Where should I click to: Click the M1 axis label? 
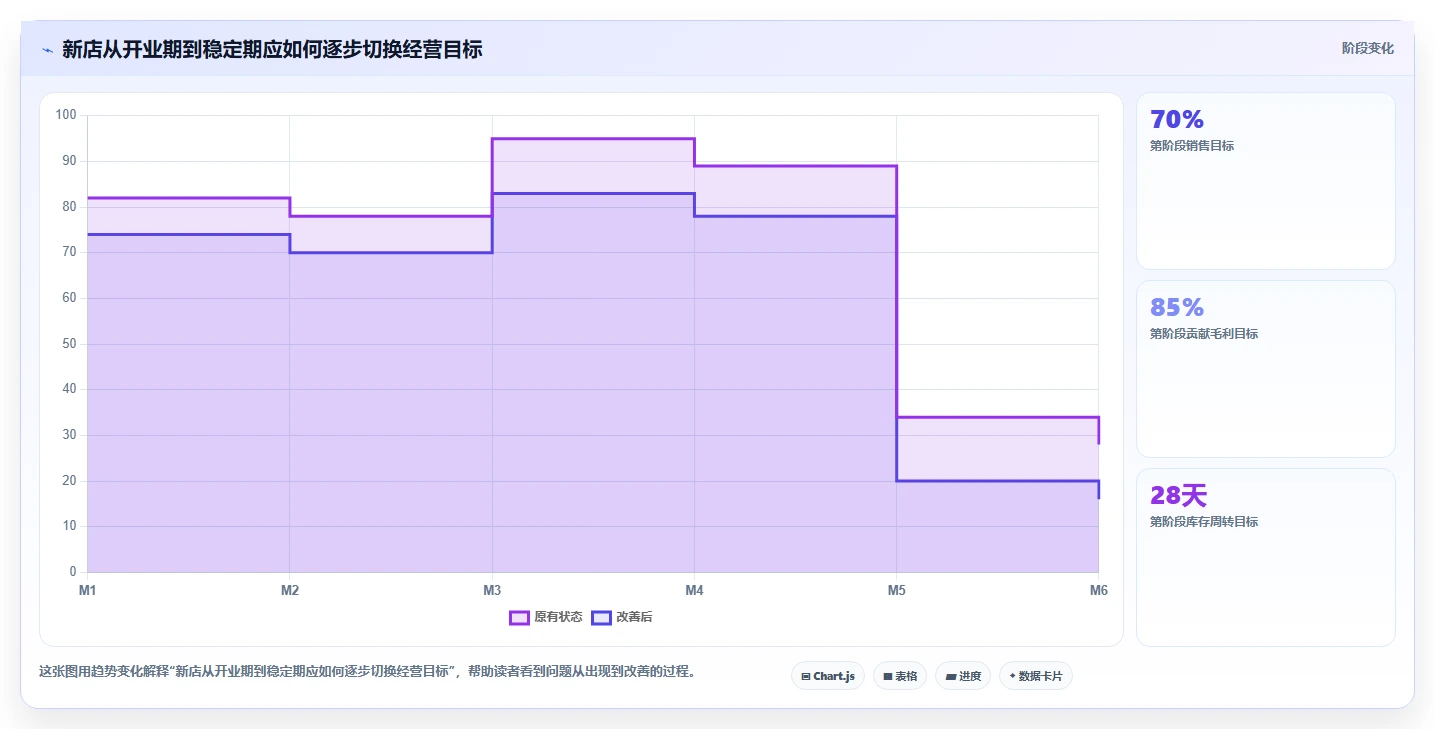pyautogui.click(x=88, y=591)
